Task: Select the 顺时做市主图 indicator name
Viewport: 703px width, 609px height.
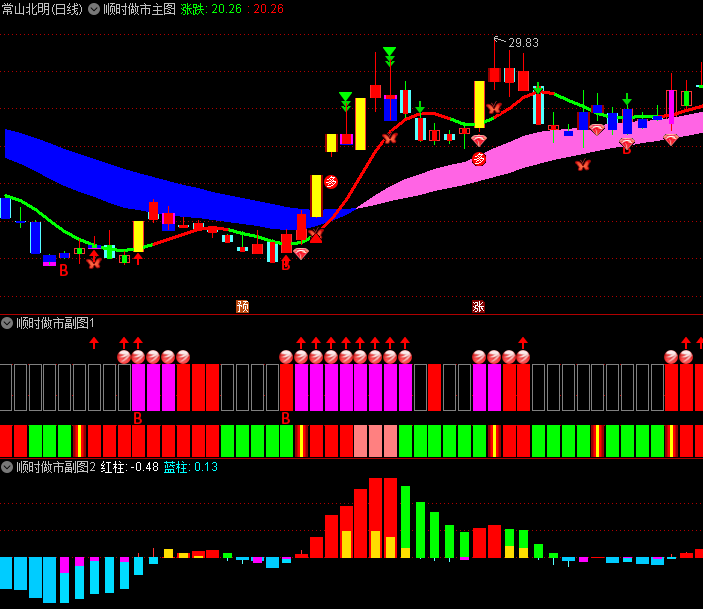Action: [x=139, y=9]
